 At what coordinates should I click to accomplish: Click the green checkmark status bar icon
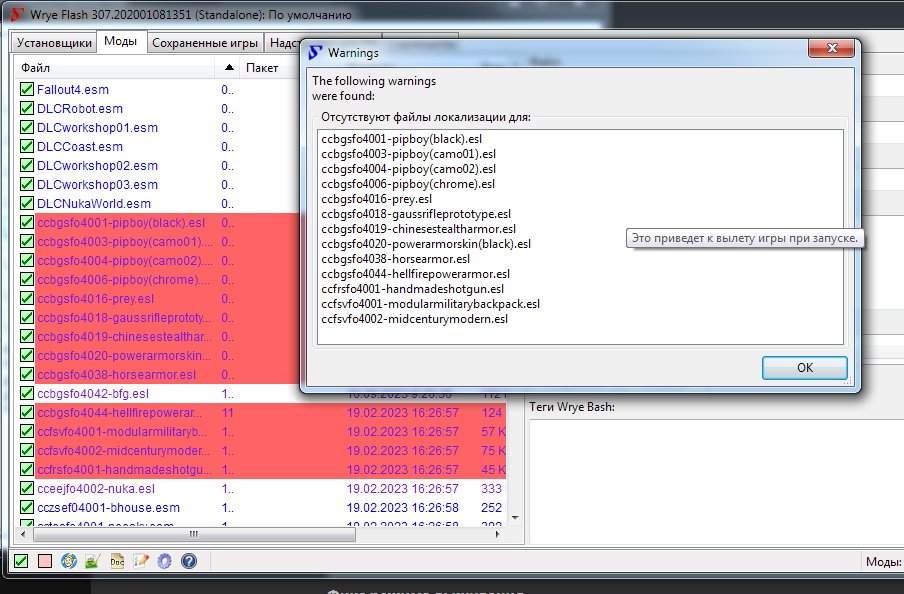pyautogui.click(x=21, y=562)
